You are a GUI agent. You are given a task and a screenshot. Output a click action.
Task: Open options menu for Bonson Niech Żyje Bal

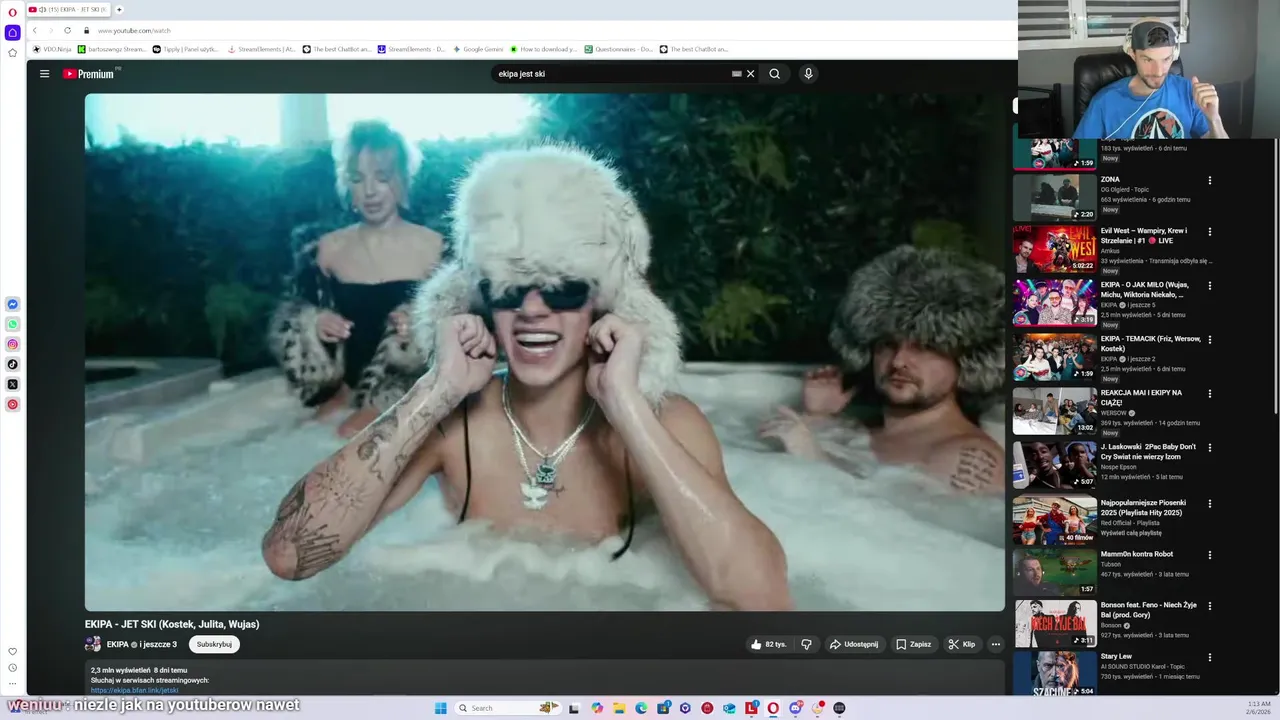(1210, 606)
